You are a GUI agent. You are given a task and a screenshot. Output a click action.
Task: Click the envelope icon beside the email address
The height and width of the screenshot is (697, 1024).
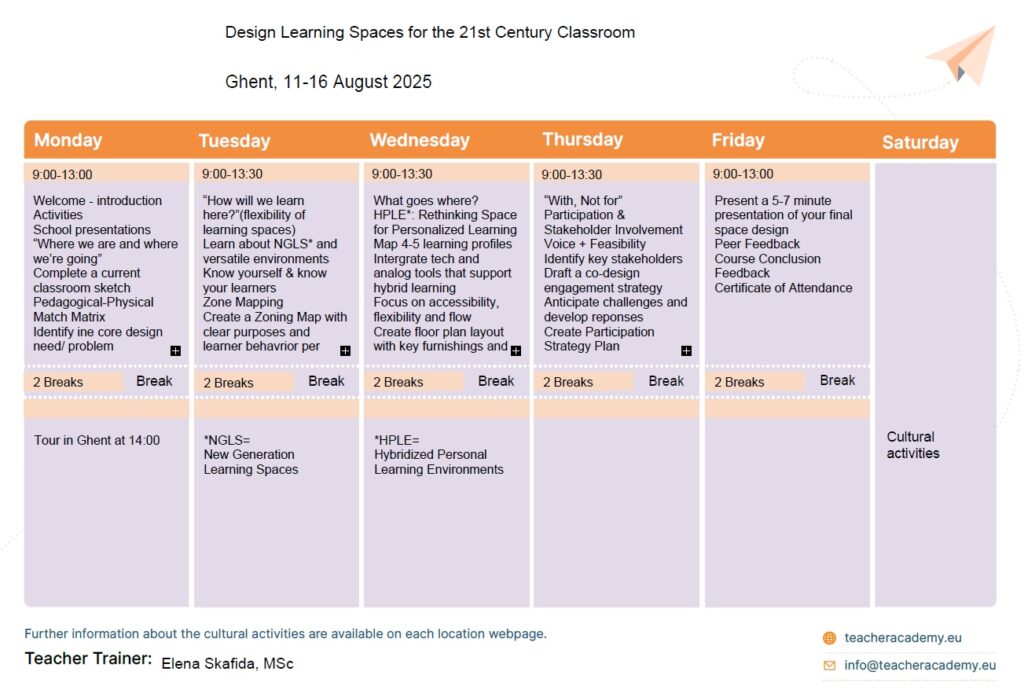(829, 665)
